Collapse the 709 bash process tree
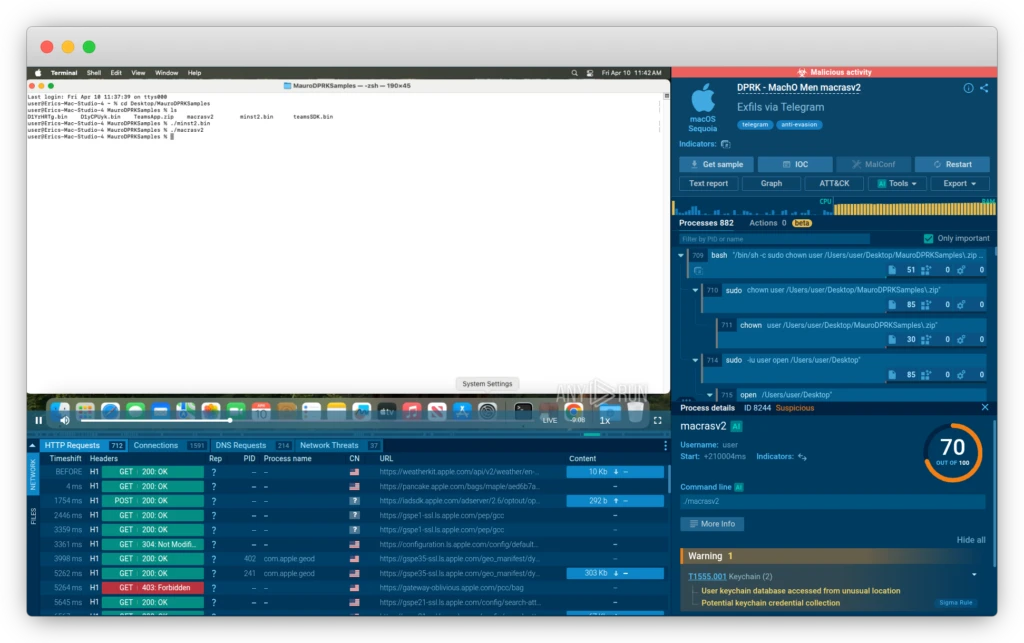The height and width of the screenshot is (643, 1024). pos(681,255)
